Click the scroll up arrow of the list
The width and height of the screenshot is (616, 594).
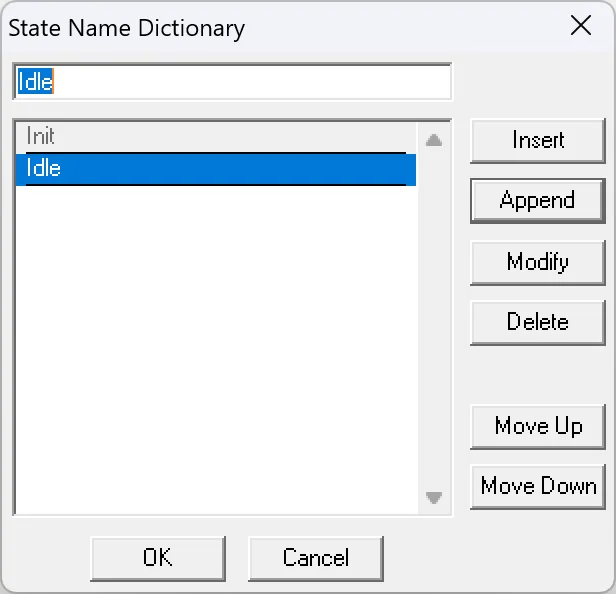(x=433, y=141)
